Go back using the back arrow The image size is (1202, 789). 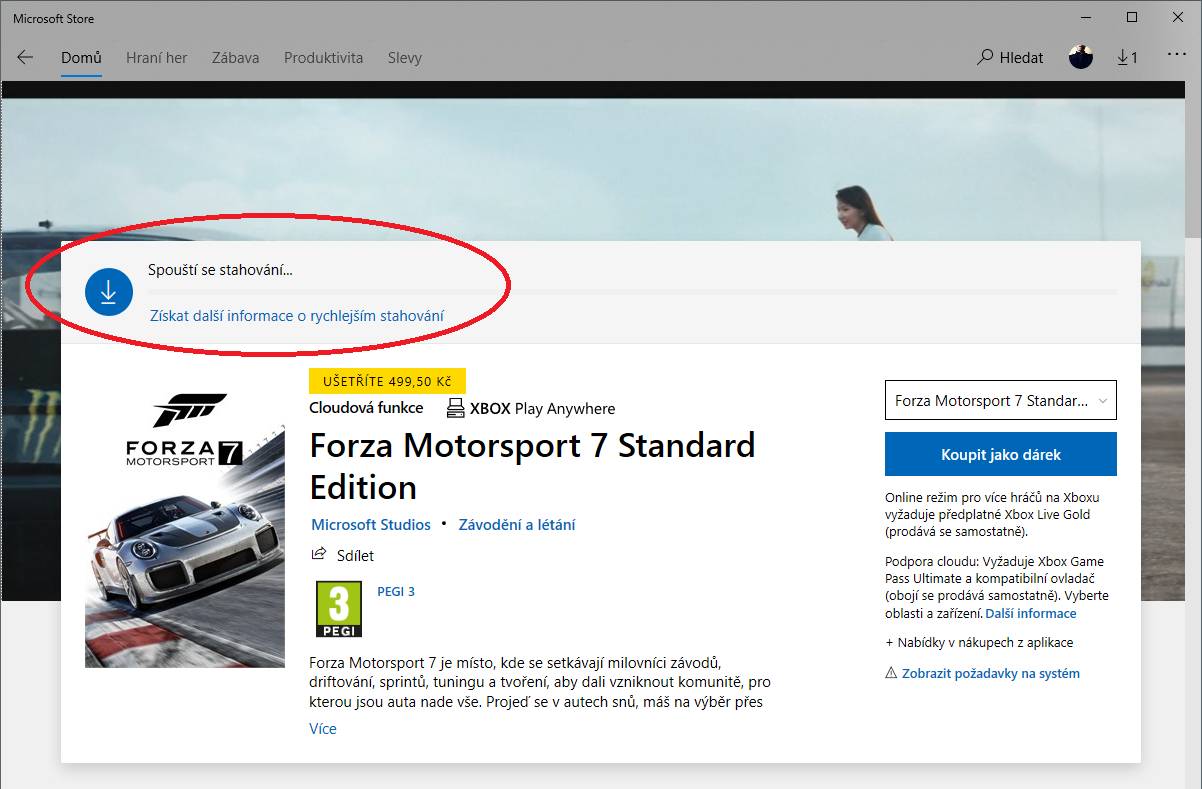25,57
